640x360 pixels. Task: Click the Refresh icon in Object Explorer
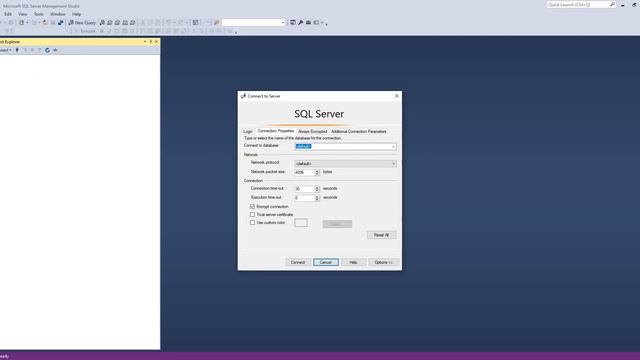[47, 50]
